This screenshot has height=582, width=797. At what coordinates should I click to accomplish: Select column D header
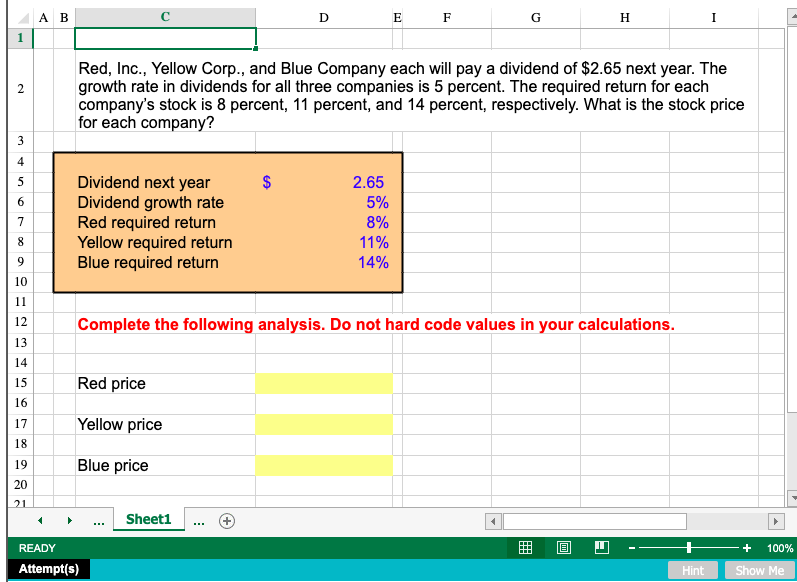click(324, 18)
